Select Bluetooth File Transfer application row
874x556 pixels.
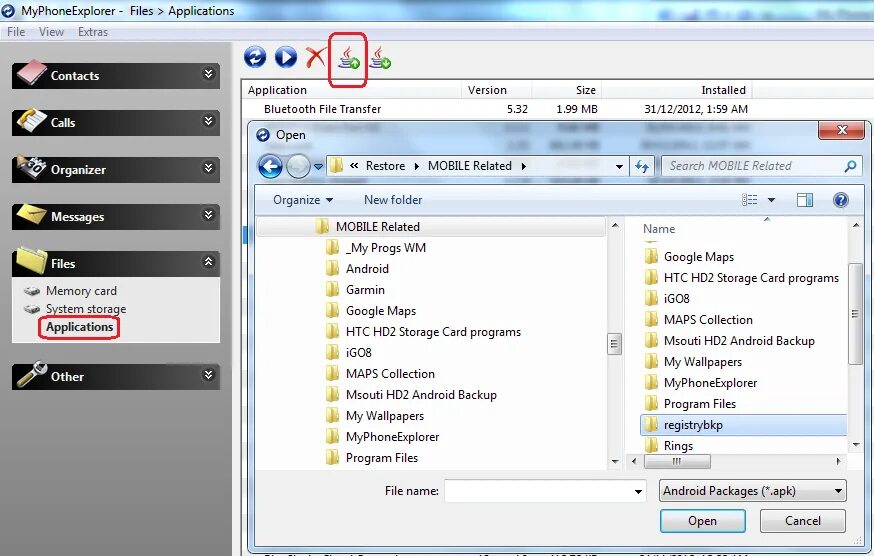pyautogui.click(x=496, y=109)
